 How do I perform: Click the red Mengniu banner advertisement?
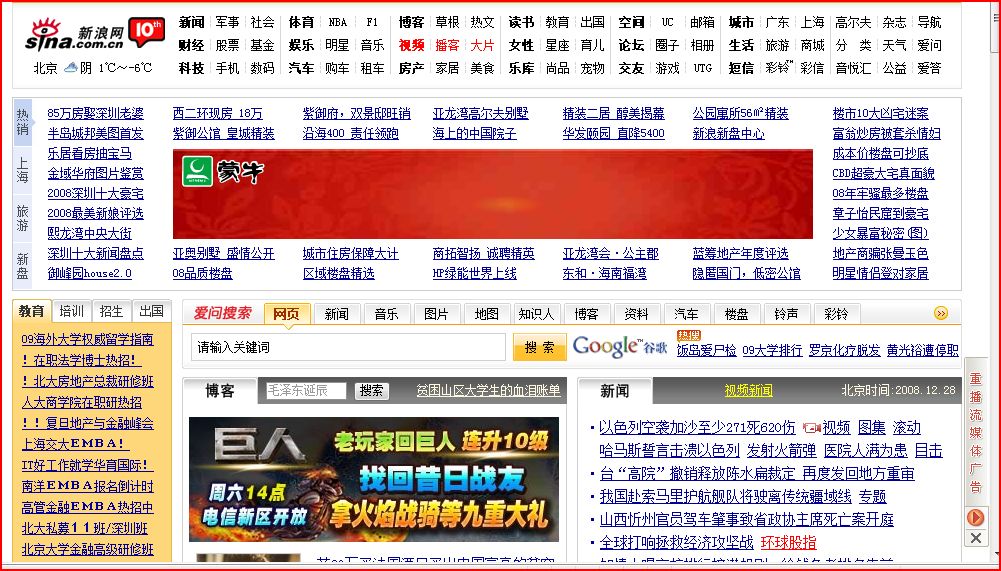pos(493,194)
